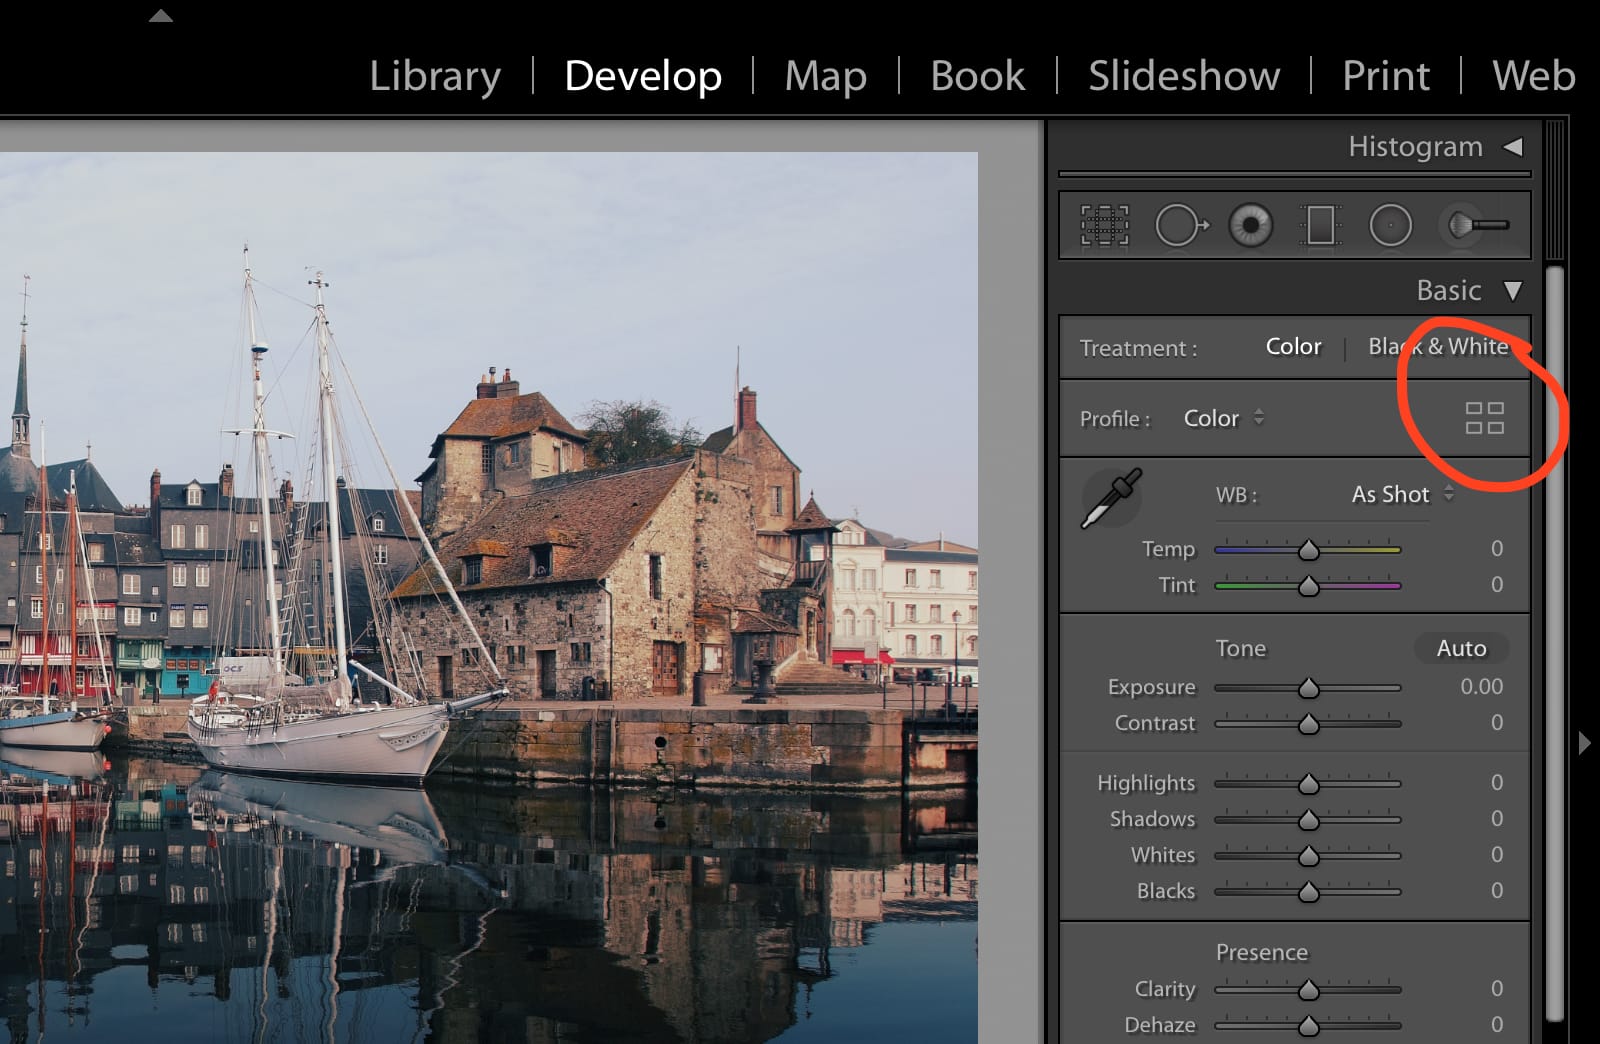Click the Contrast slider handle
The image size is (1600, 1044).
pyautogui.click(x=1308, y=724)
